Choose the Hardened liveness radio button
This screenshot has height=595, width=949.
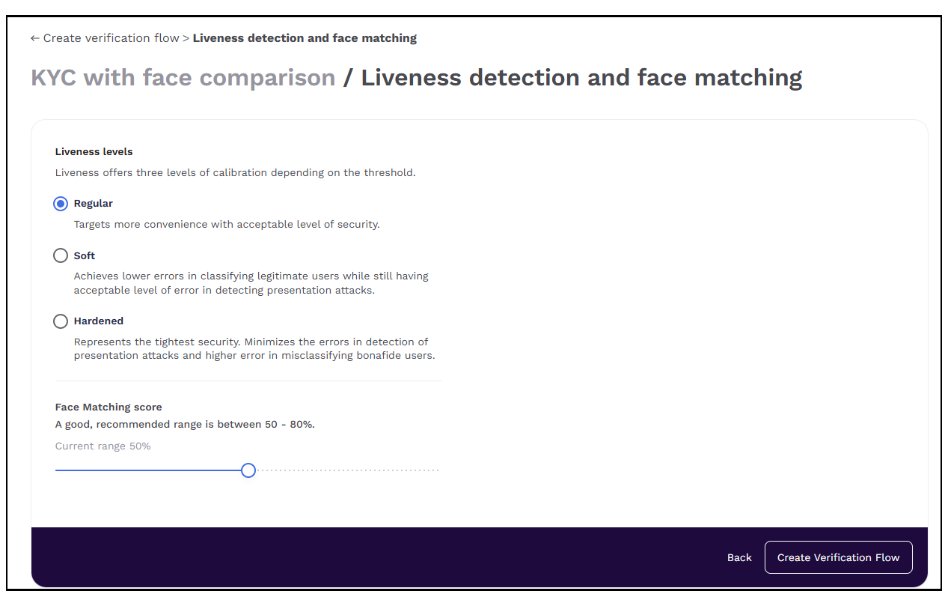click(x=61, y=322)
